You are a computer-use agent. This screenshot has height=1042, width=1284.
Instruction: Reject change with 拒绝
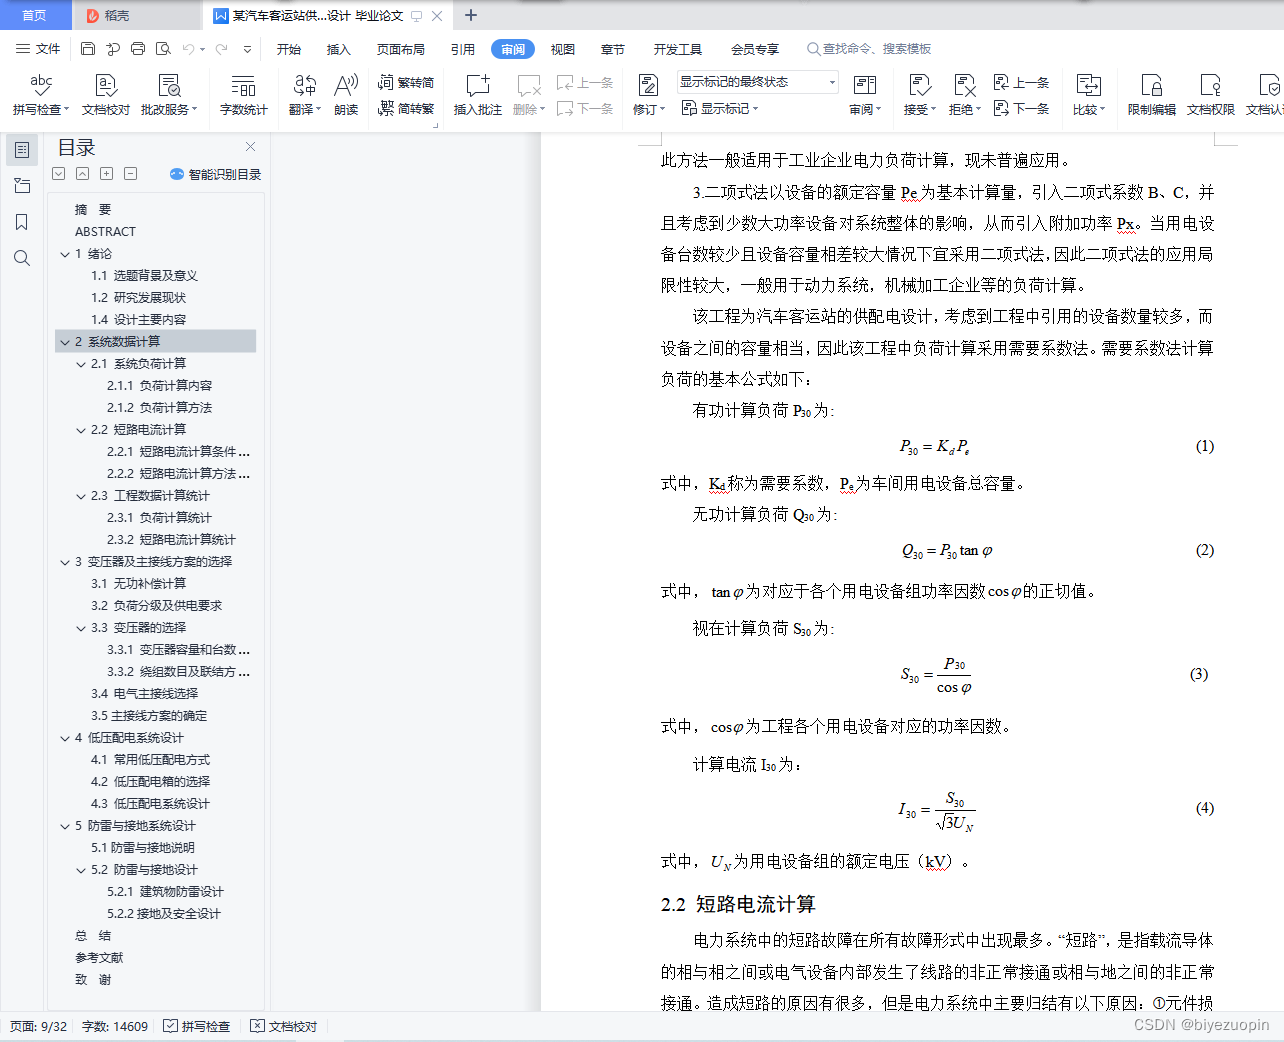(964, 95)
